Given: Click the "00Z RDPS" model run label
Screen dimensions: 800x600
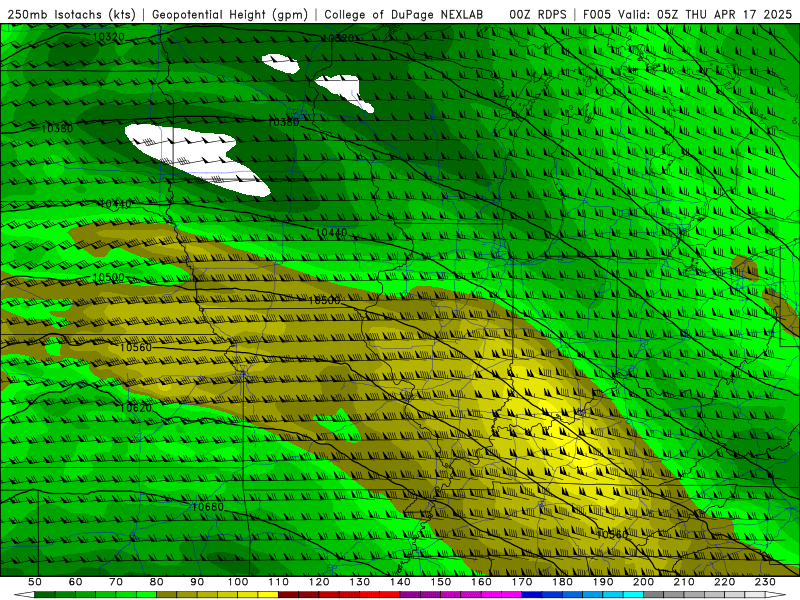Looking at the screenshot, I should point(538,14).
